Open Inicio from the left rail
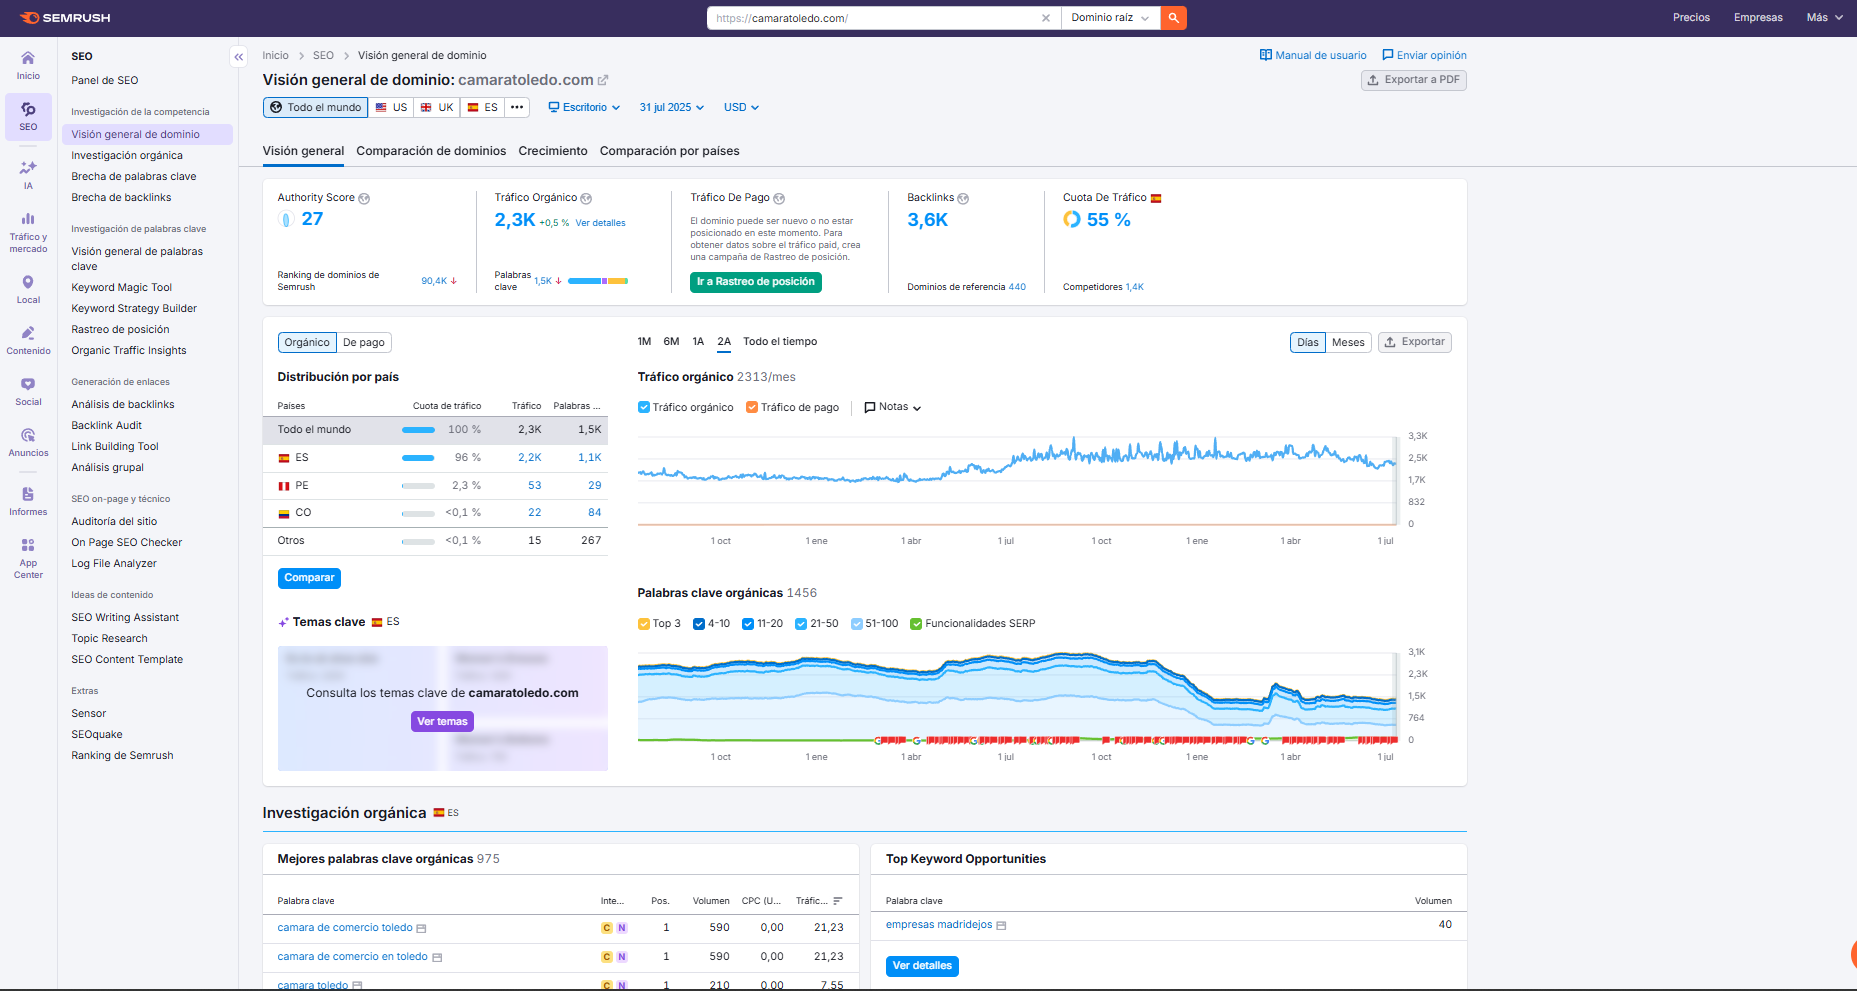 click(x=28, y=65)
